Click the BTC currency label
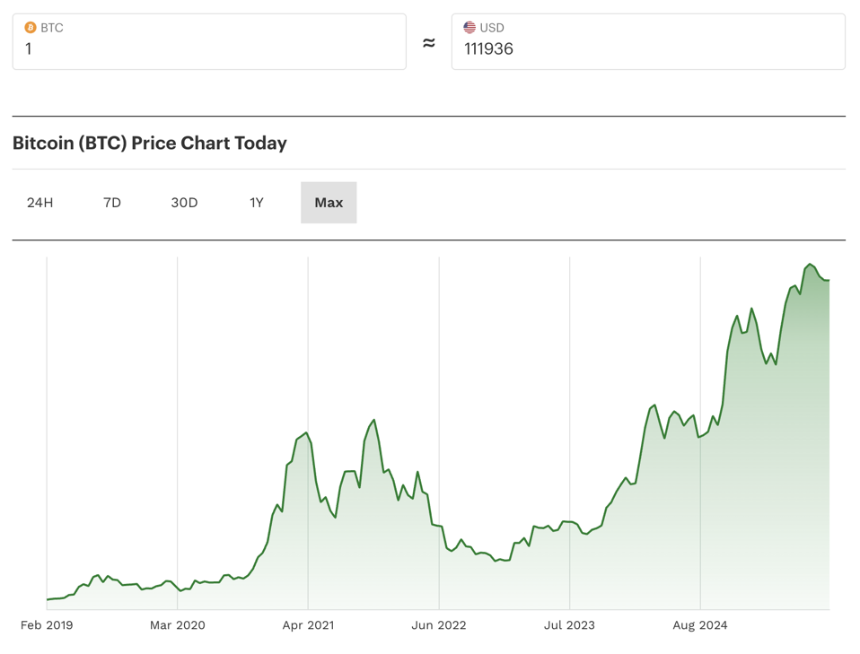 point(52,27)
